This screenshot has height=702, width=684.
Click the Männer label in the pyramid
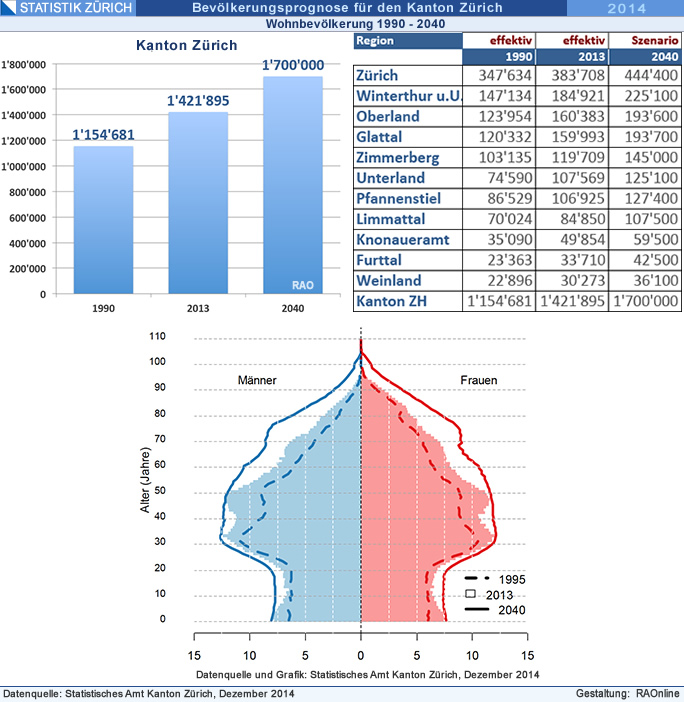257,381
